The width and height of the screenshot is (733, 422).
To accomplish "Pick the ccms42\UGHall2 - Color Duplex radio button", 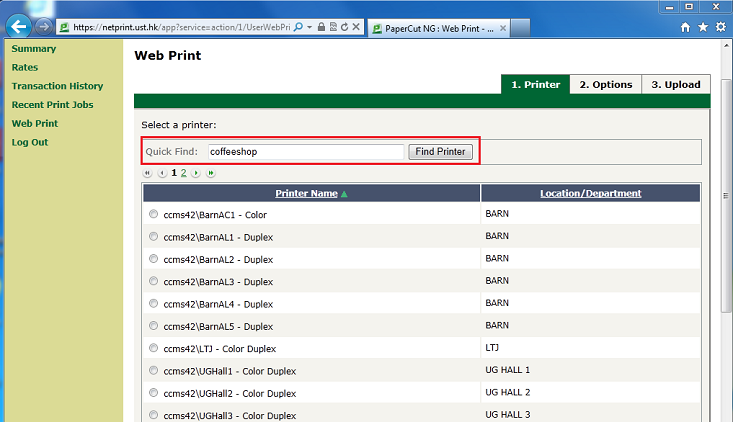I will coord(153,393).
